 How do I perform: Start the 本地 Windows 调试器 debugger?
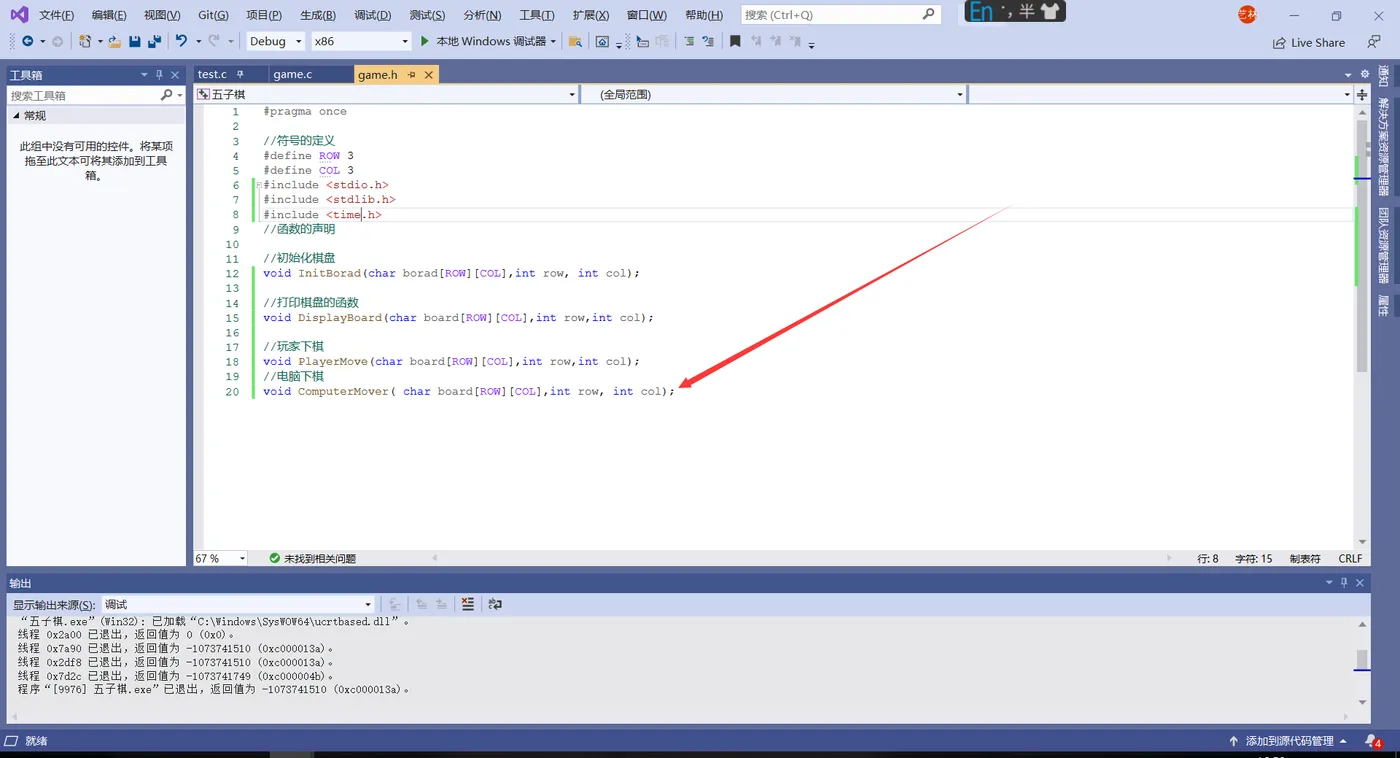(x=485, y=41)
